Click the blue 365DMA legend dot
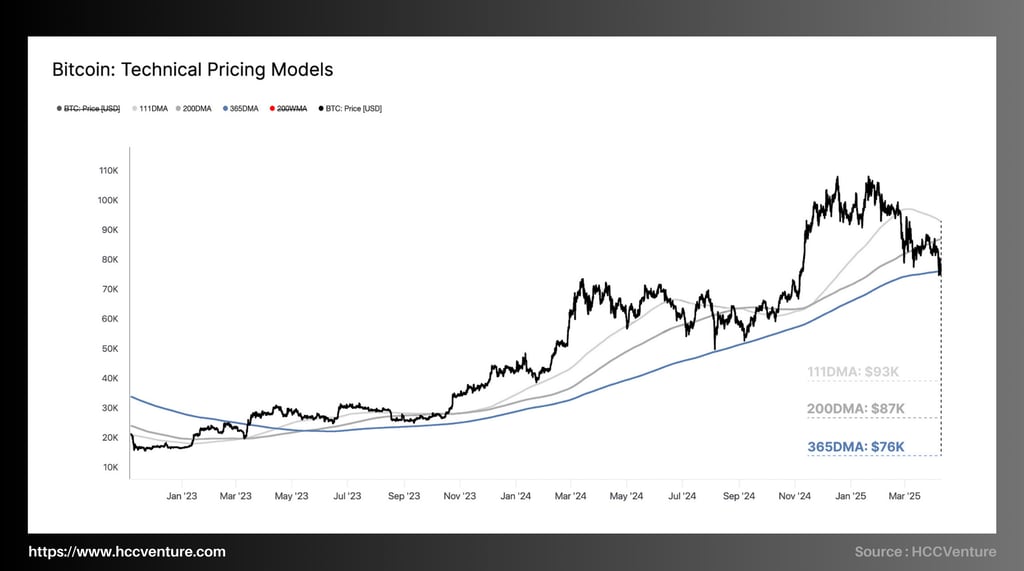1024x571 pixels. tap(225, 108)
